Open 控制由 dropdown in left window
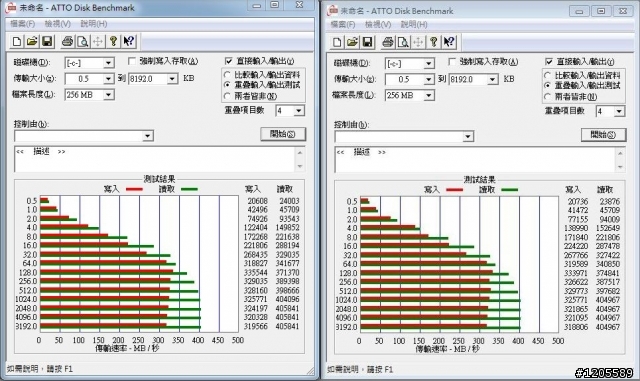This screenshot has height=381, width=640. tap(147, 136)
